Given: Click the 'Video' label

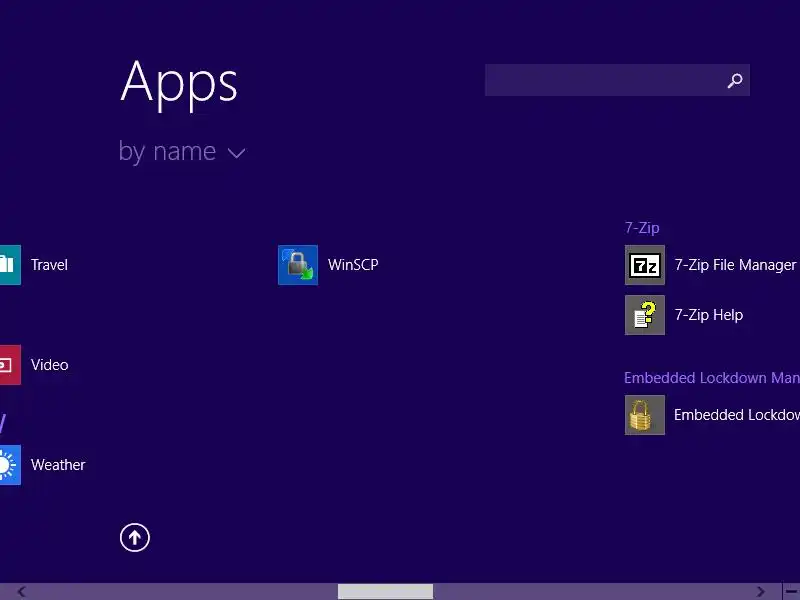Looking at the screenshot, I should pyautogui.click(x=49, y=365).
